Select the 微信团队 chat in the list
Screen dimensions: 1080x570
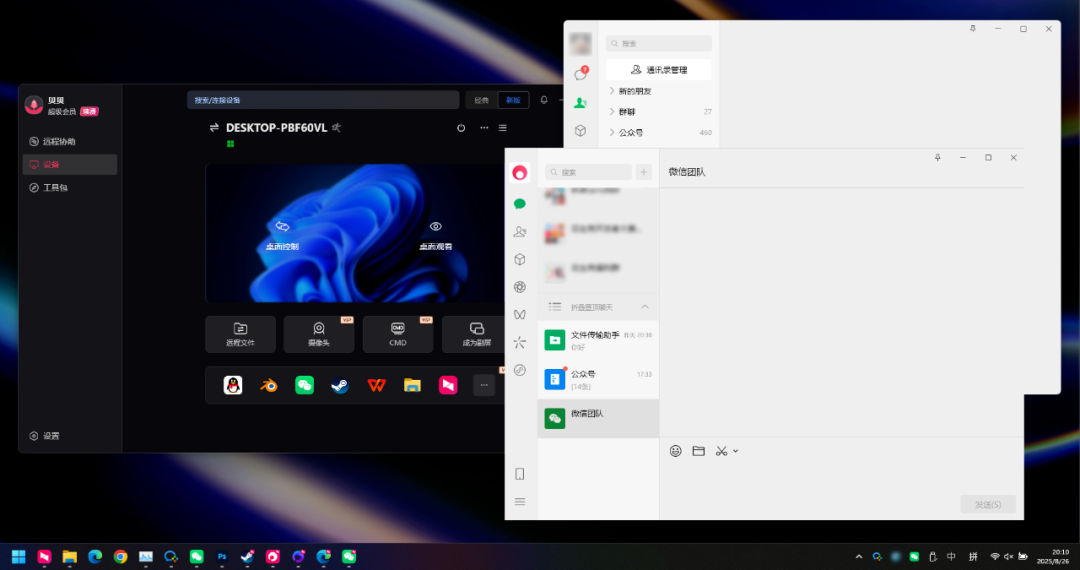598,419
